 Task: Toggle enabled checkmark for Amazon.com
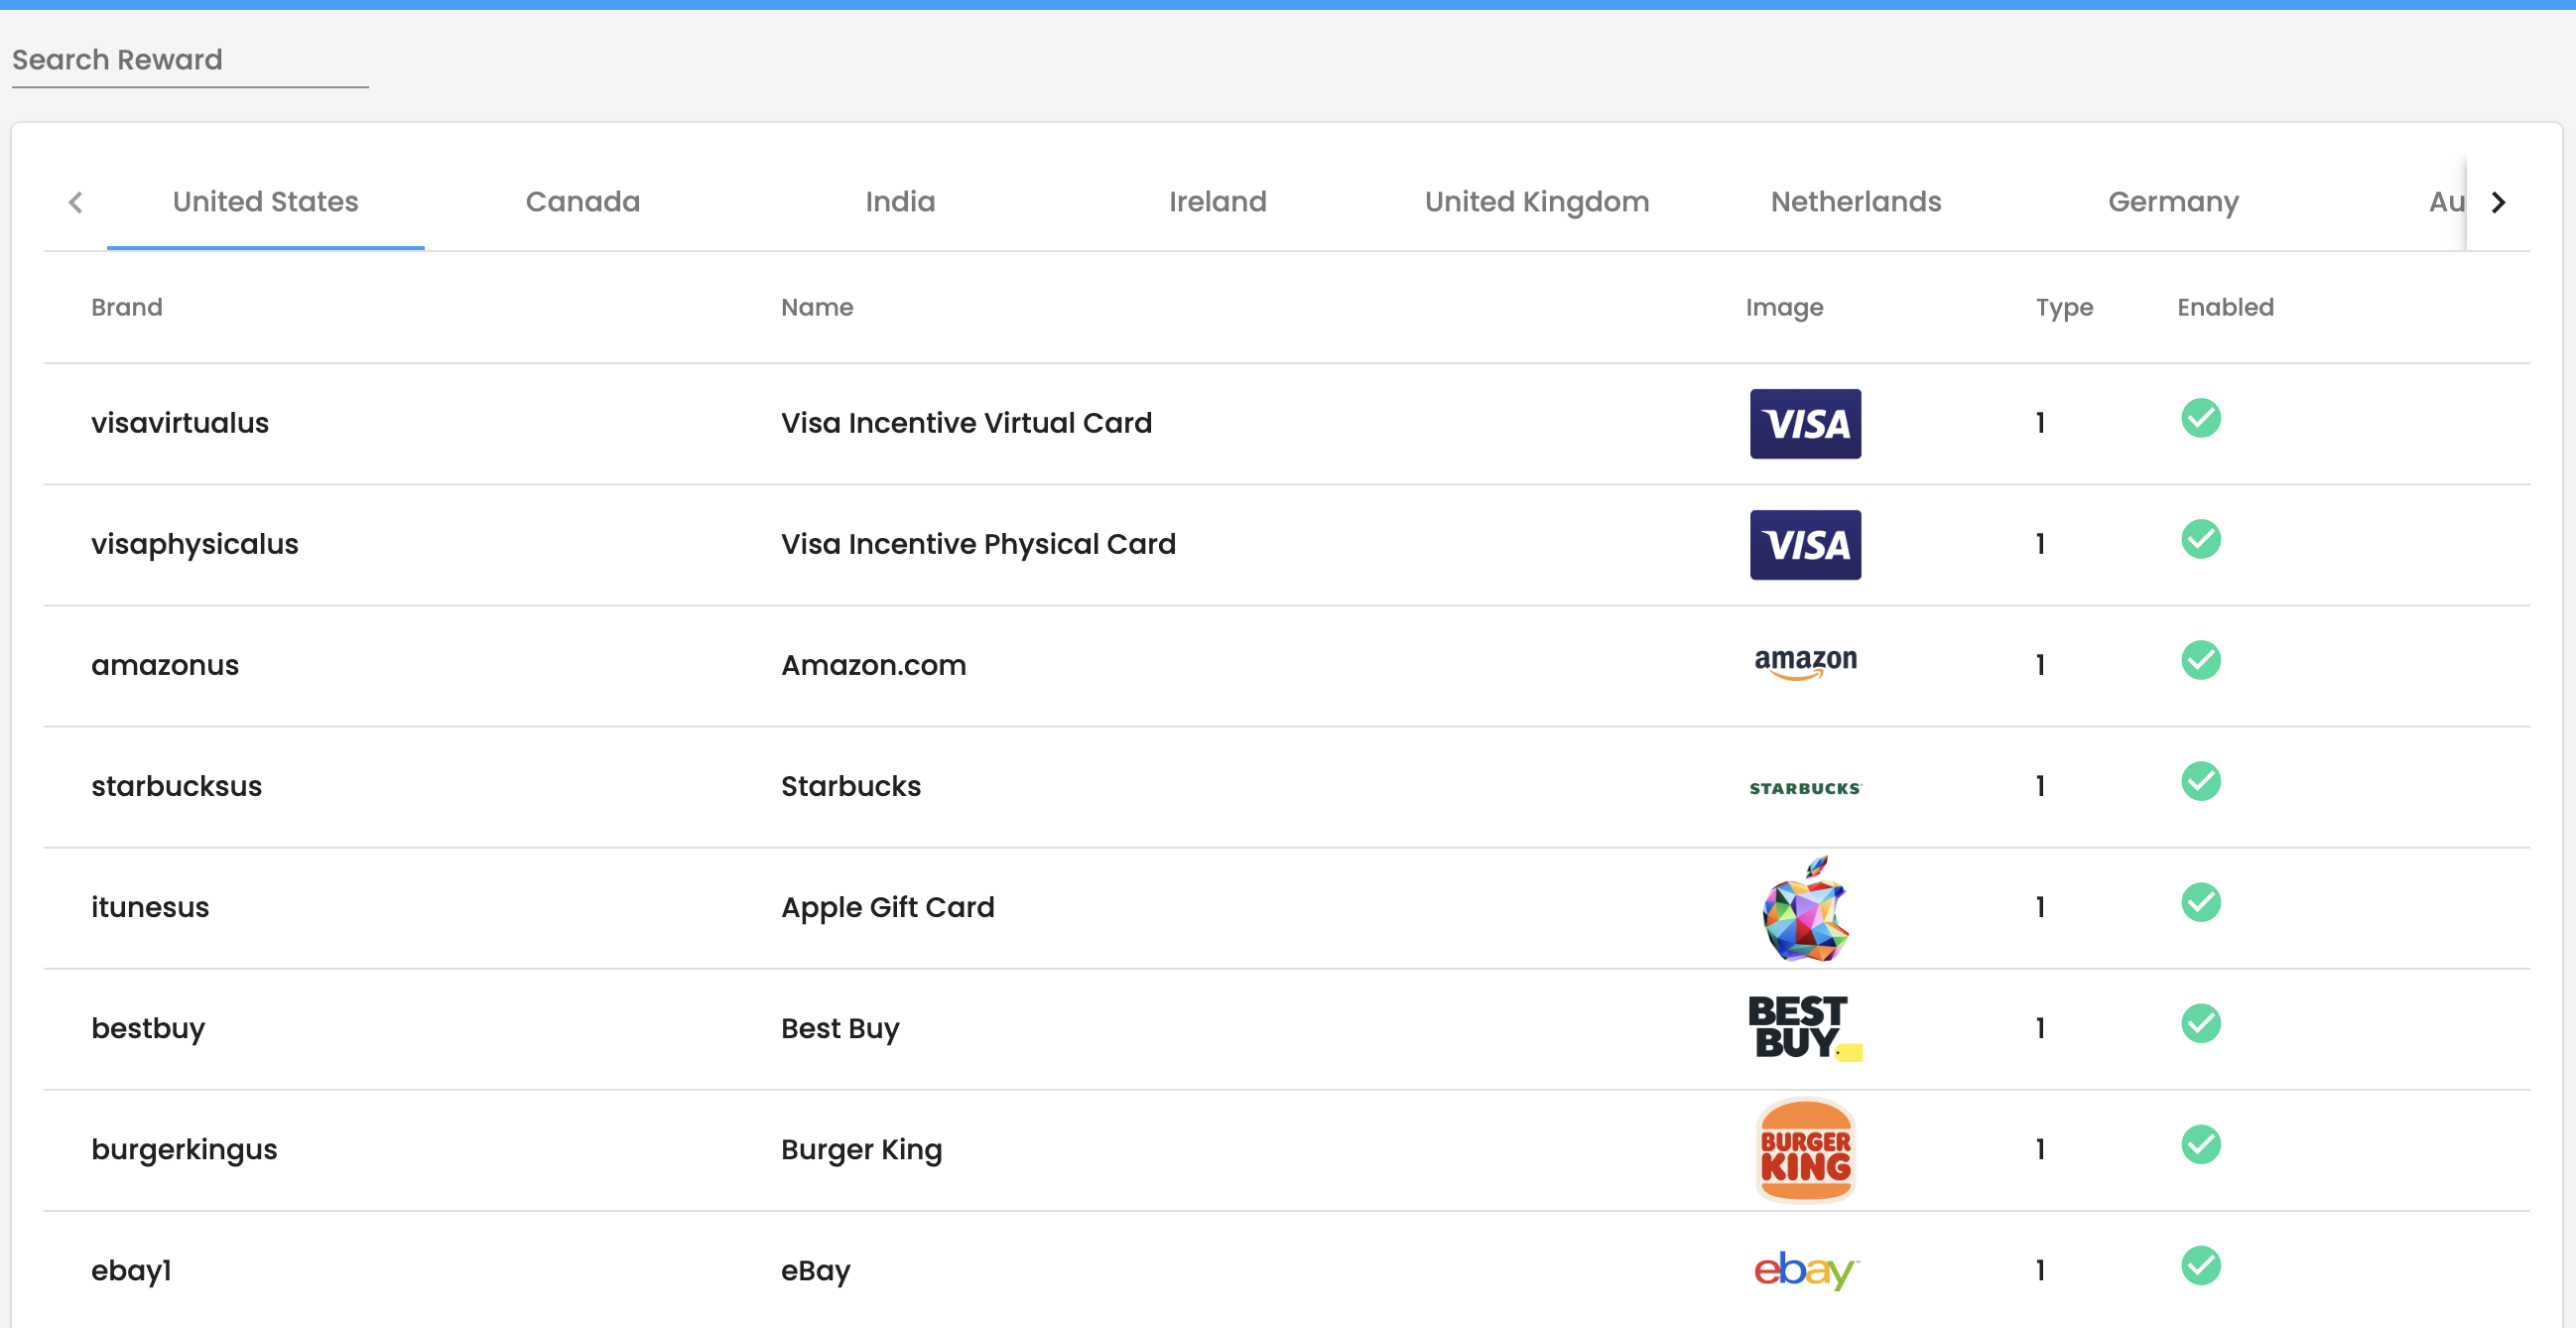(2200, 660)
